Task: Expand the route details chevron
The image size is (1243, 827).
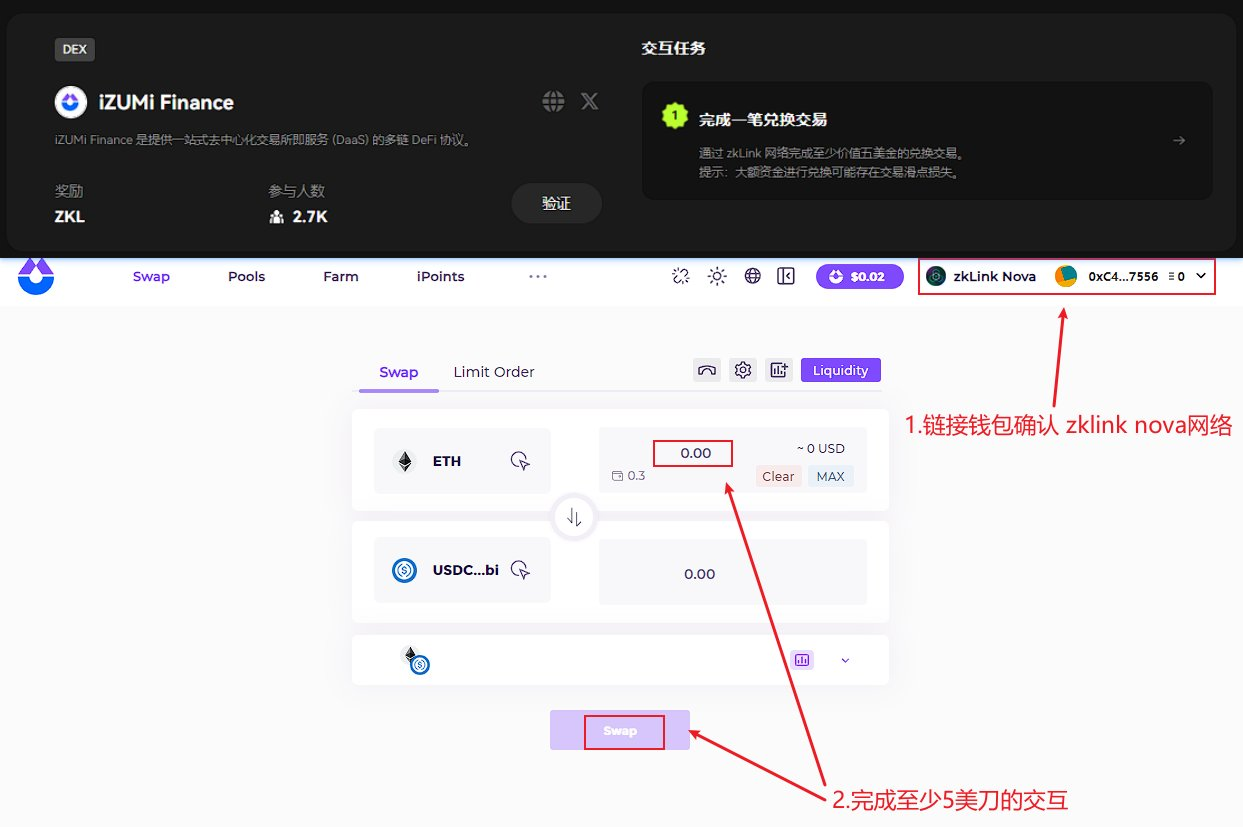Action: click(x=845, y=660)
